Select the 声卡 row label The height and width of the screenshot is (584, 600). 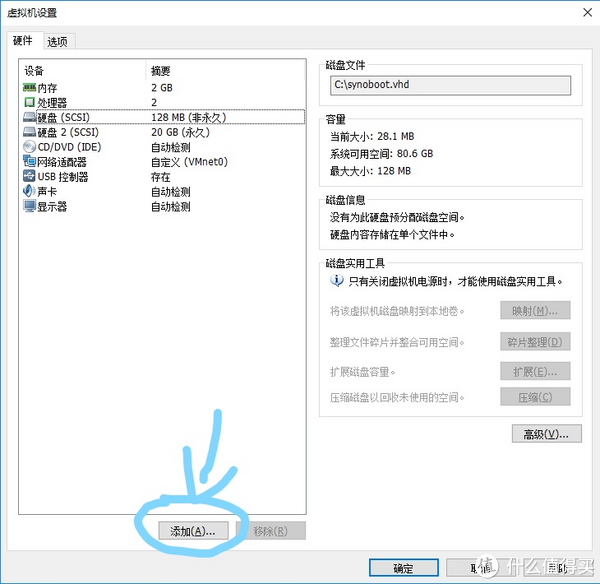[47, 191]
